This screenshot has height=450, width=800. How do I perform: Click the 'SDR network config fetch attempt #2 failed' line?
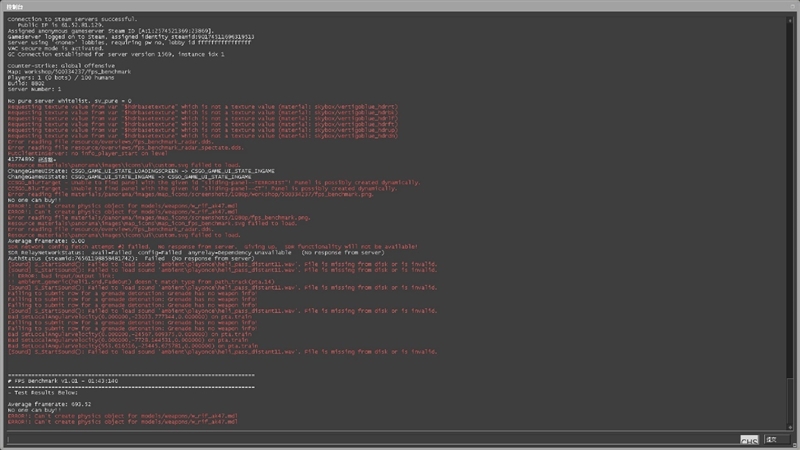212,246
